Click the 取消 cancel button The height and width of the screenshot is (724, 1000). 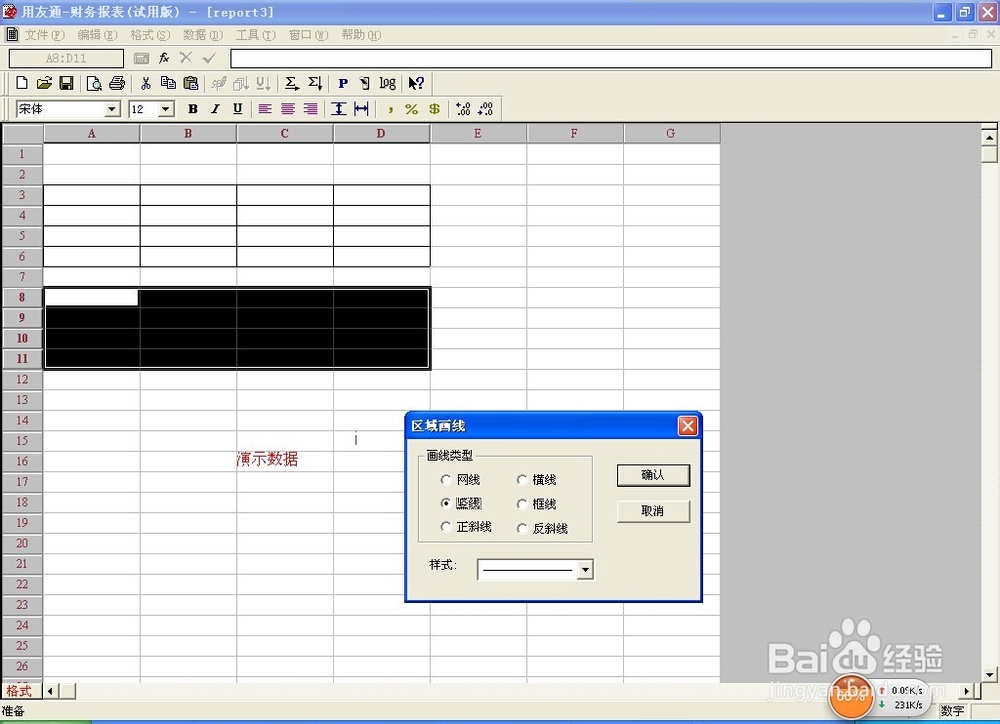(653, 511)
